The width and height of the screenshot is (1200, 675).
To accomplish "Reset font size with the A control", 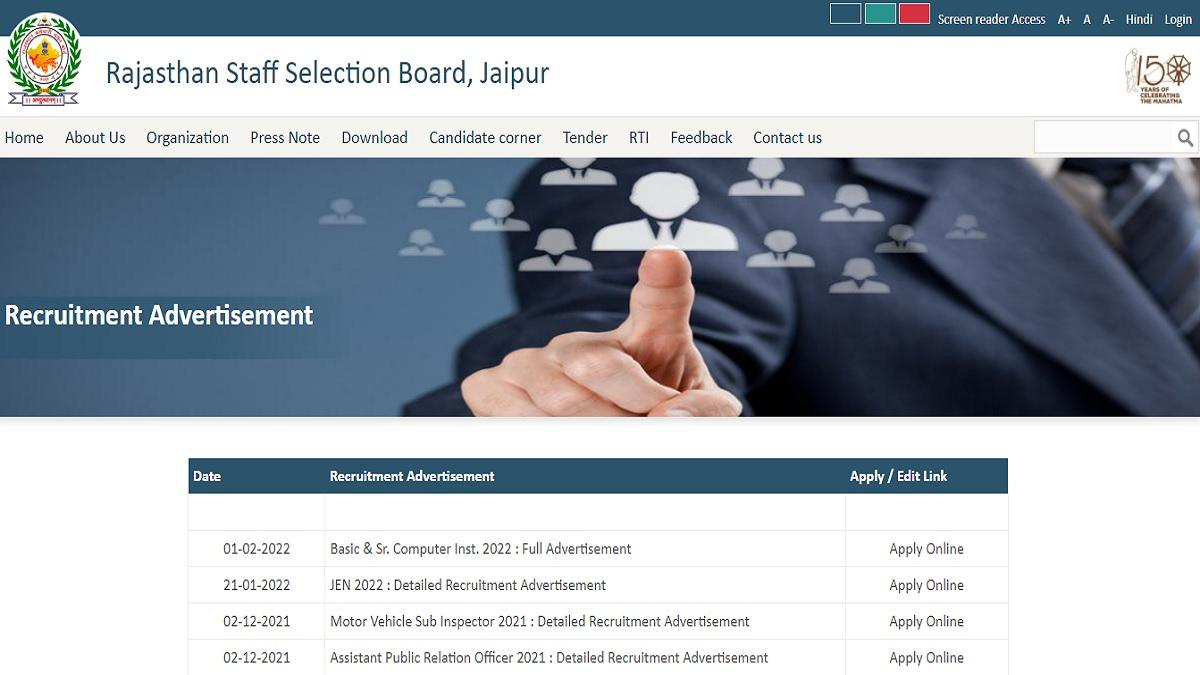I will click(x=1086, y=18).
